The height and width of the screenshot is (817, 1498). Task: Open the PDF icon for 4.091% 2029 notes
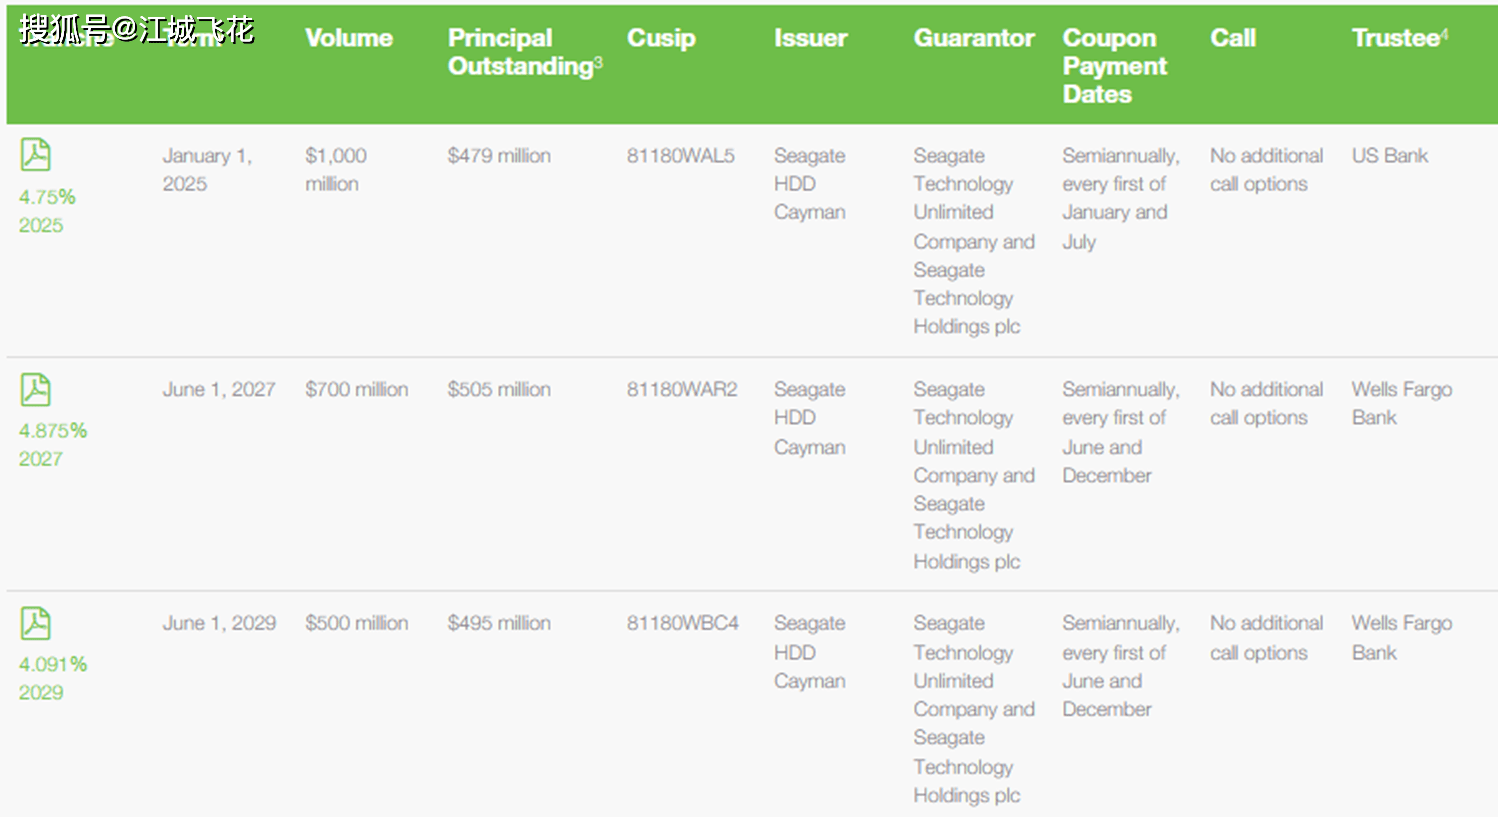35,623
